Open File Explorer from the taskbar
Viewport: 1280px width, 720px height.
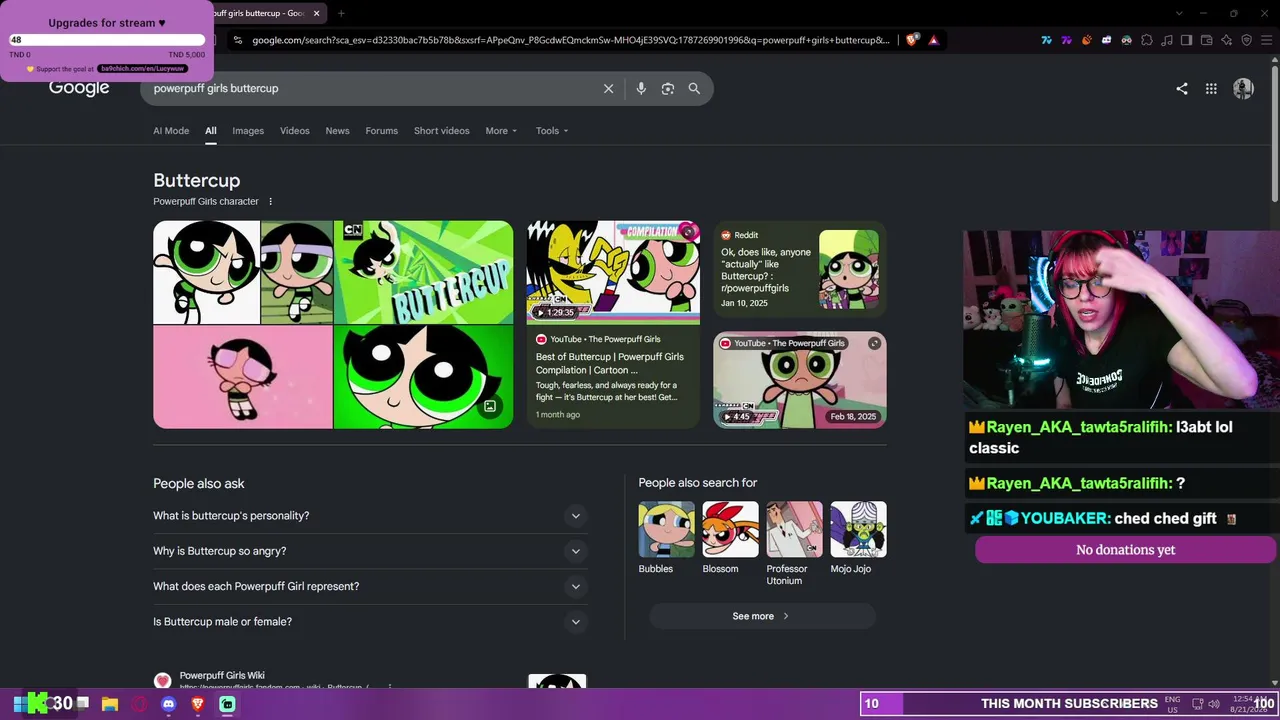point(110,704)
